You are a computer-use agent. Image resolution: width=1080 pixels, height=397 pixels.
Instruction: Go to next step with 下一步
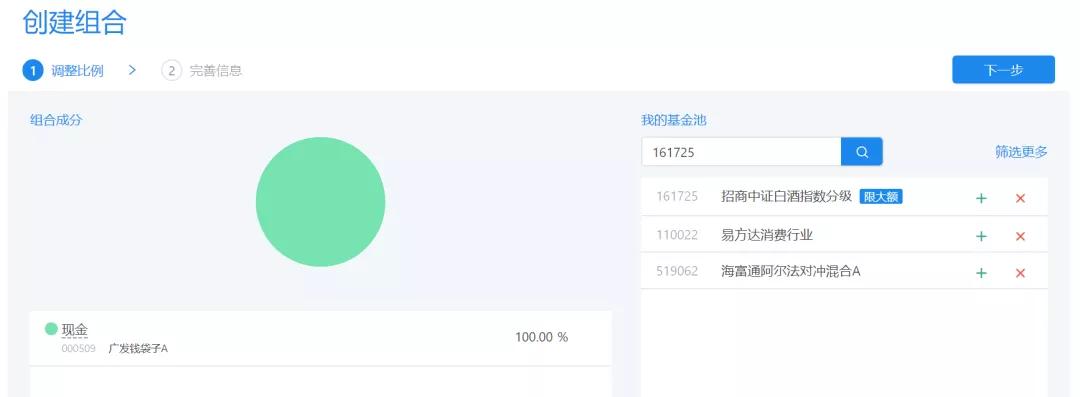click(x=1004, y=70)
